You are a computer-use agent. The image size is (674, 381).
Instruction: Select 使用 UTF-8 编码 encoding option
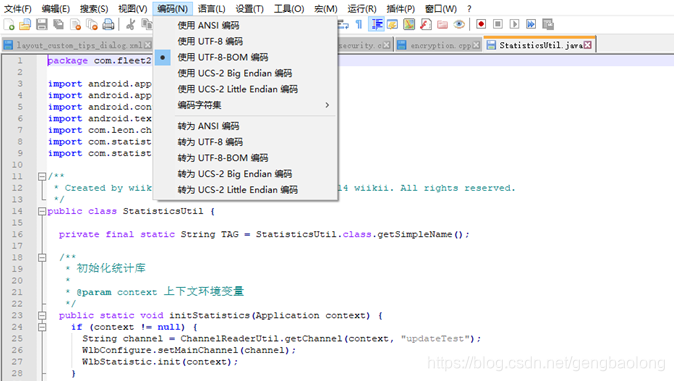245,41
